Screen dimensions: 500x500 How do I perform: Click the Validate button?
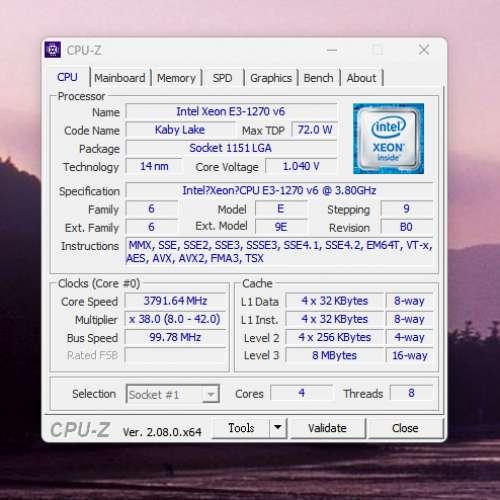point(328,428)
